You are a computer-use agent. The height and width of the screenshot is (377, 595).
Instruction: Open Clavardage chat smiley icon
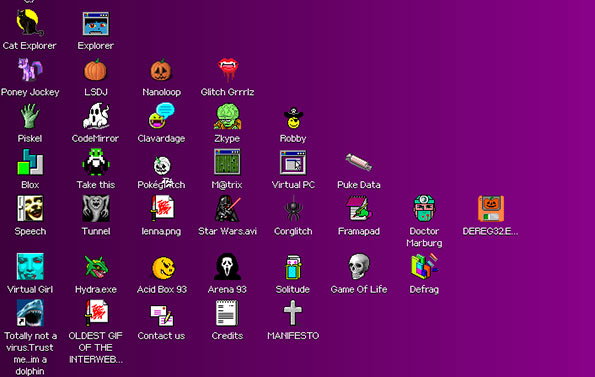coord(161,116)
